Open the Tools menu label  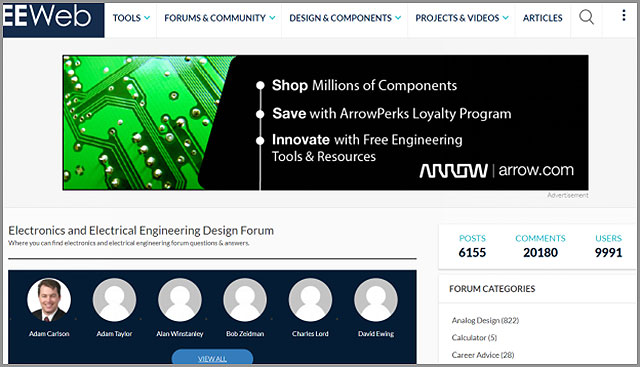click(x=127, y=18)
